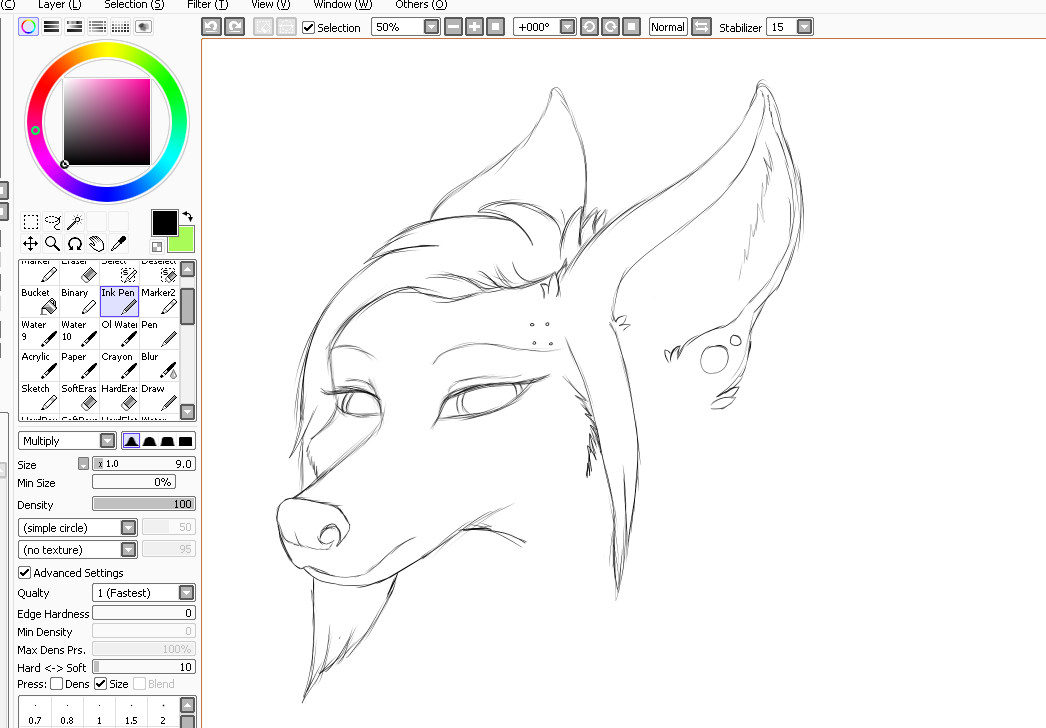The width and height of the screenshot is (1046, 728).
Task: Choose the Acrylic brush
Action: [x=39, y=366]
